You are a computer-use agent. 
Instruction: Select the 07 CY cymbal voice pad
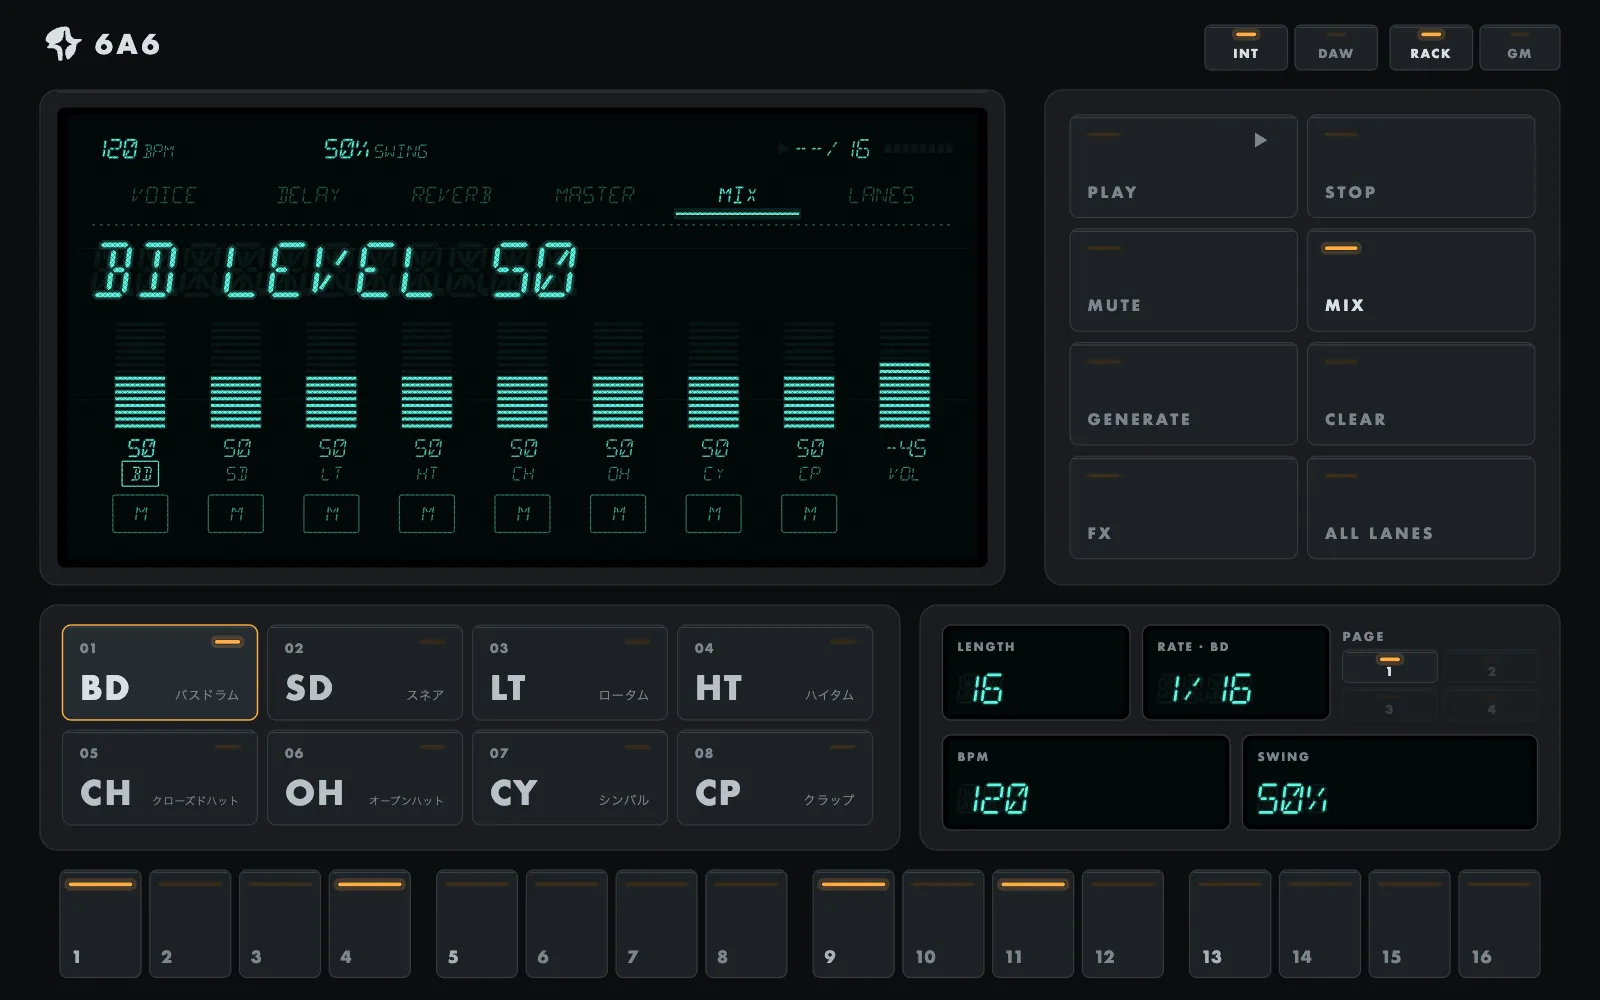pyautogui.click(x=570, y=778)
